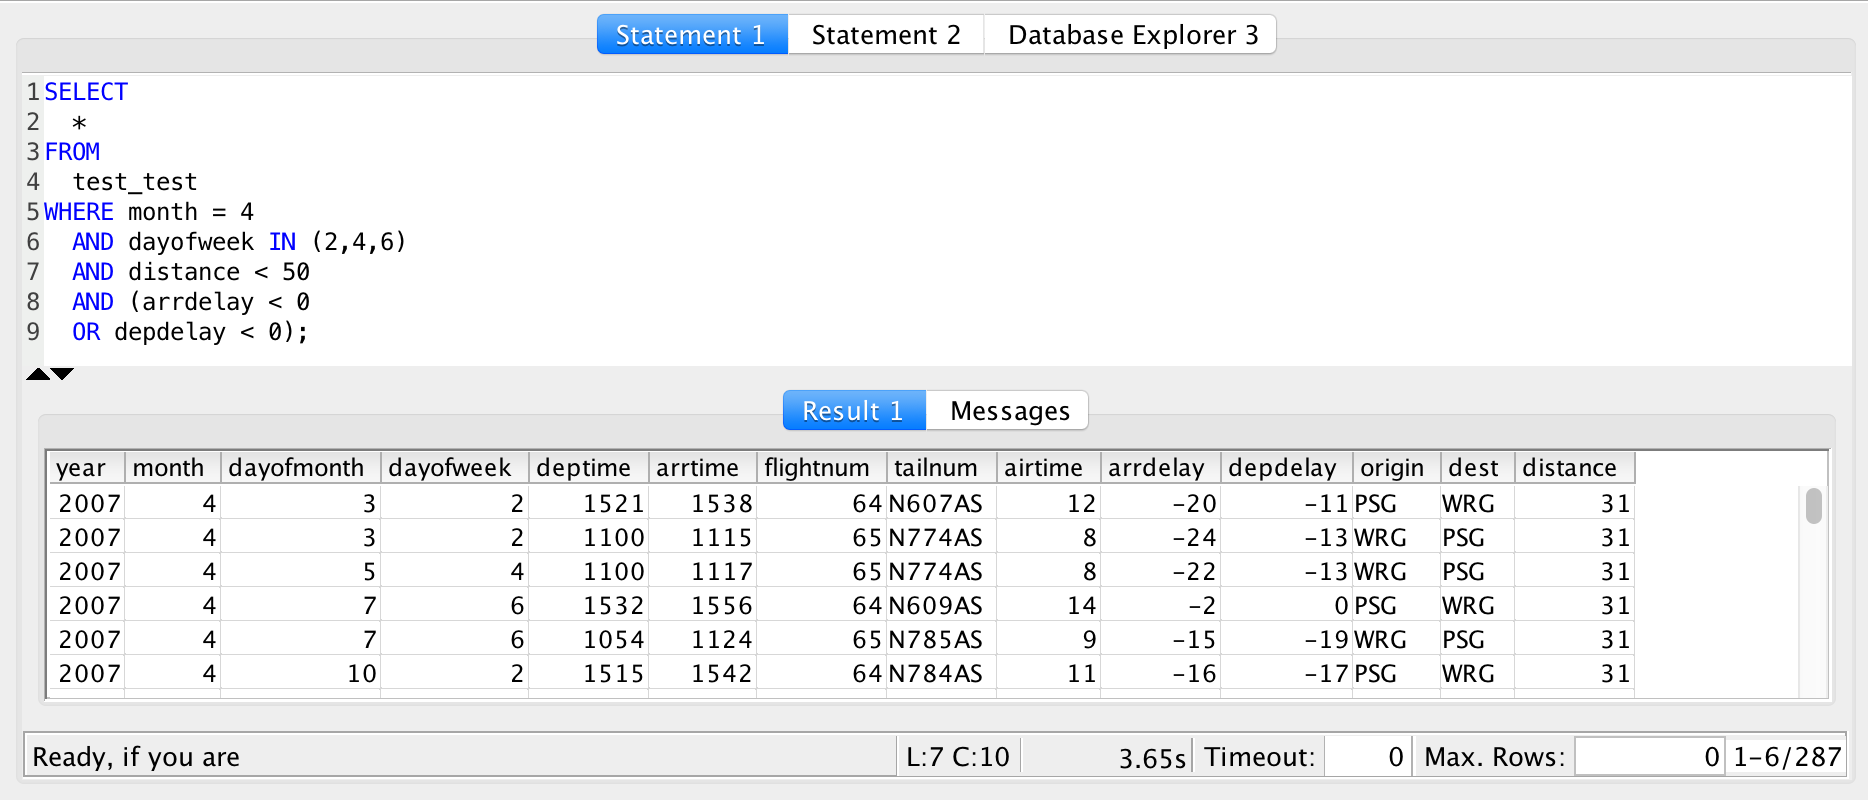The height and width of the screenshot is (800, 1868).
Task: Click the 3.65s execution time display
Action: click(x=1152, y=758)
